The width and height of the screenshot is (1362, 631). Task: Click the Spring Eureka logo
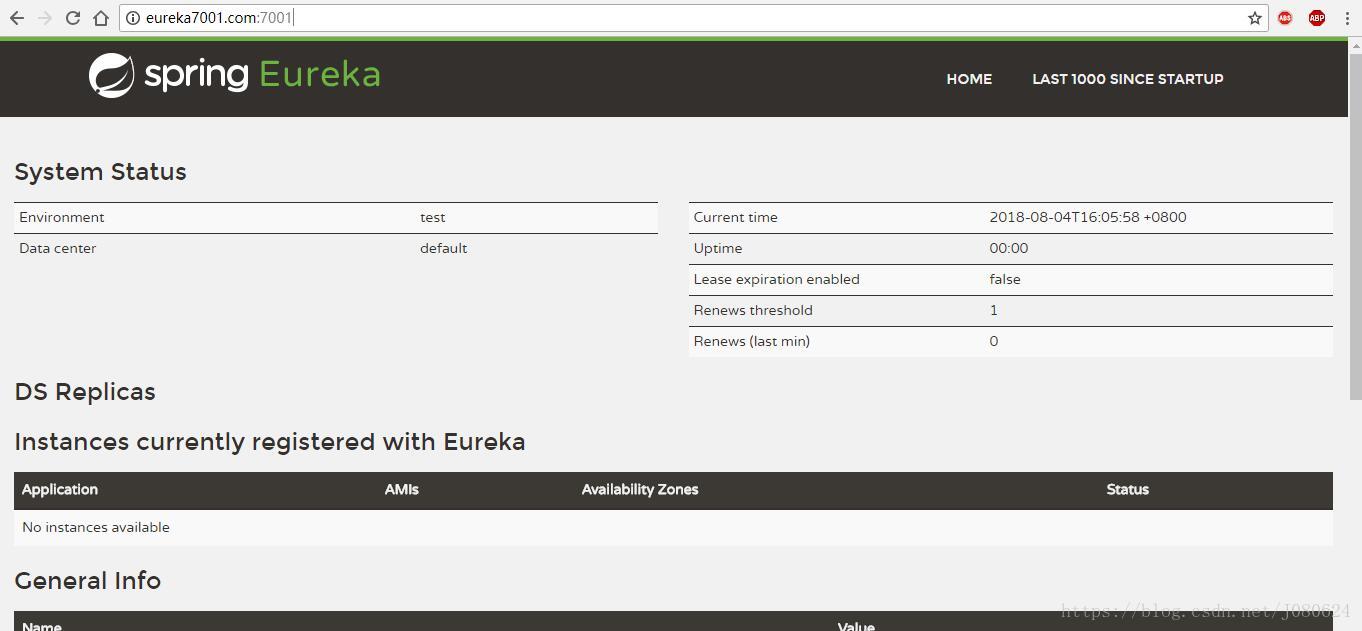pyautogui.click(x=235, y=75)
